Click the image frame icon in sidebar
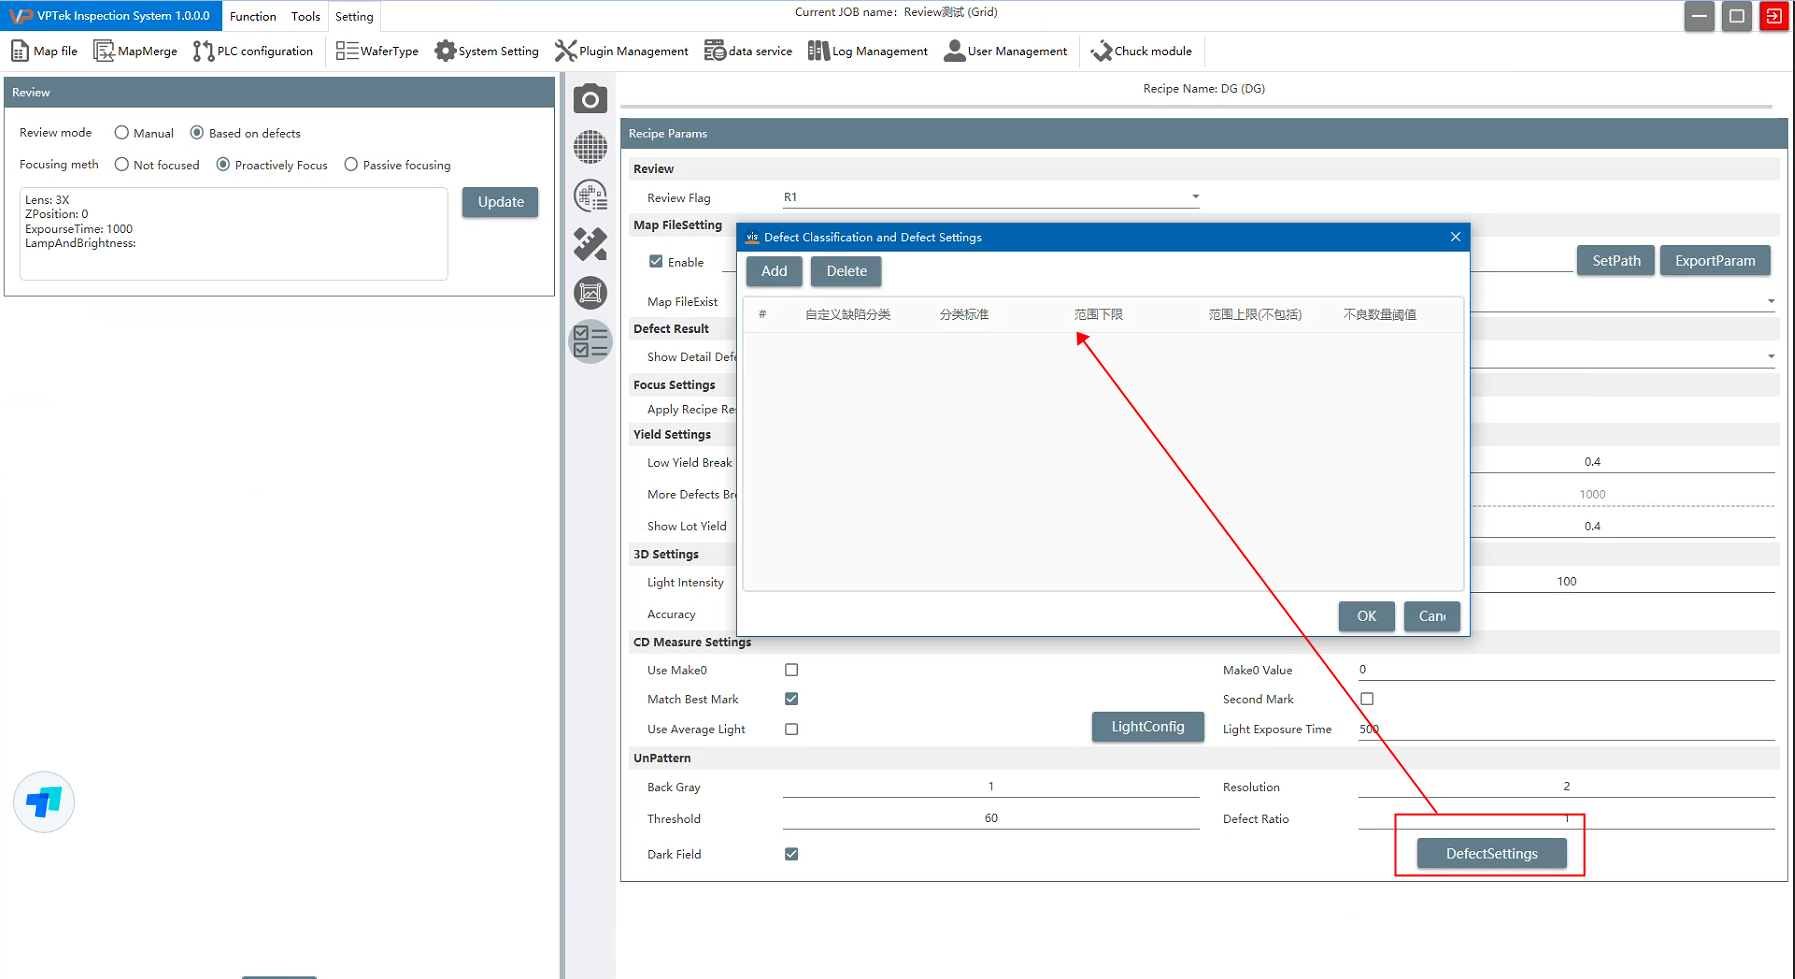Screen dimensions: 1795x979 pos(590,293)
